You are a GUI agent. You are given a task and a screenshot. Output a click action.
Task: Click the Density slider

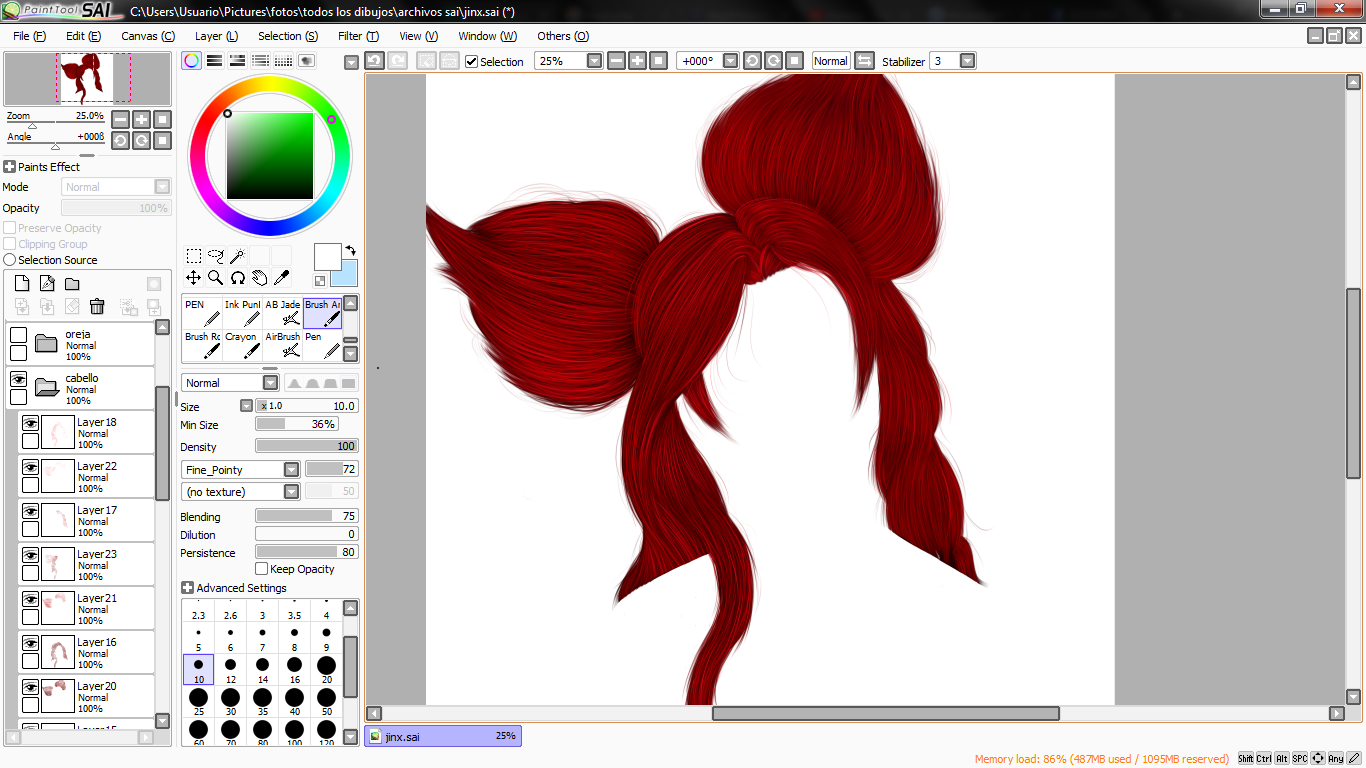(x=307, y=446)
